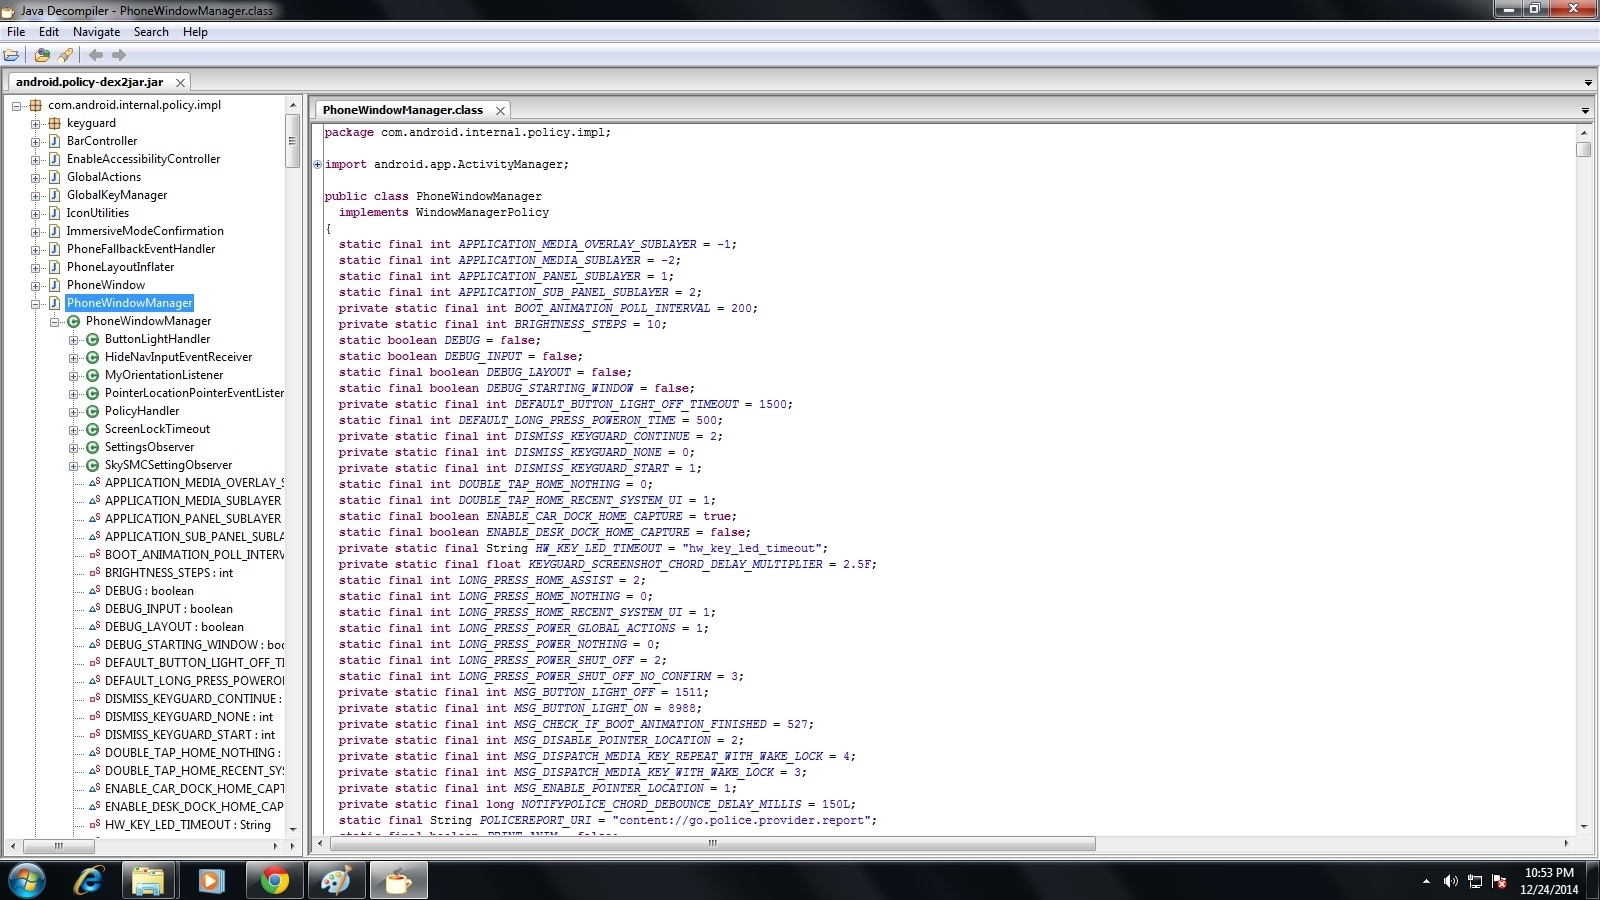Open Windows Media Player from the taskbar
The image size is (1600, 900).
point(211,881)
